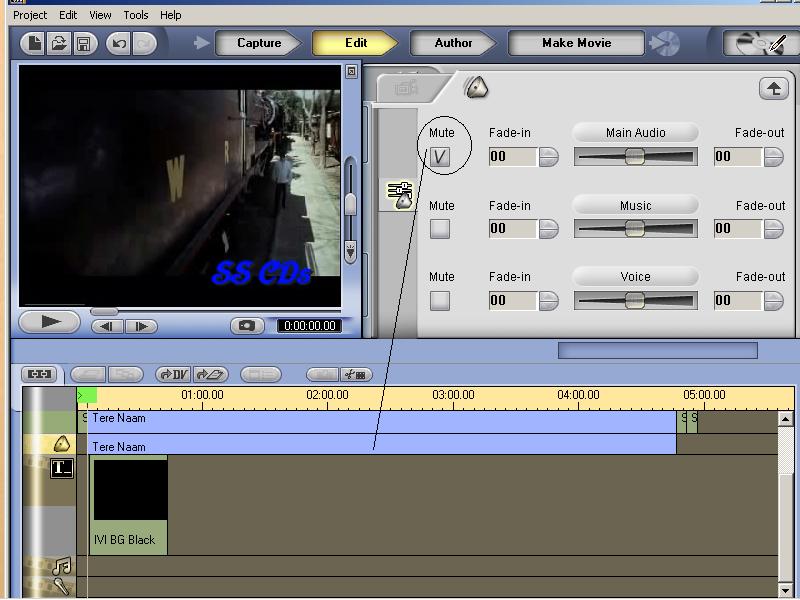Open the Tools menu
This screenshot has width=800, height=600.
136,15
